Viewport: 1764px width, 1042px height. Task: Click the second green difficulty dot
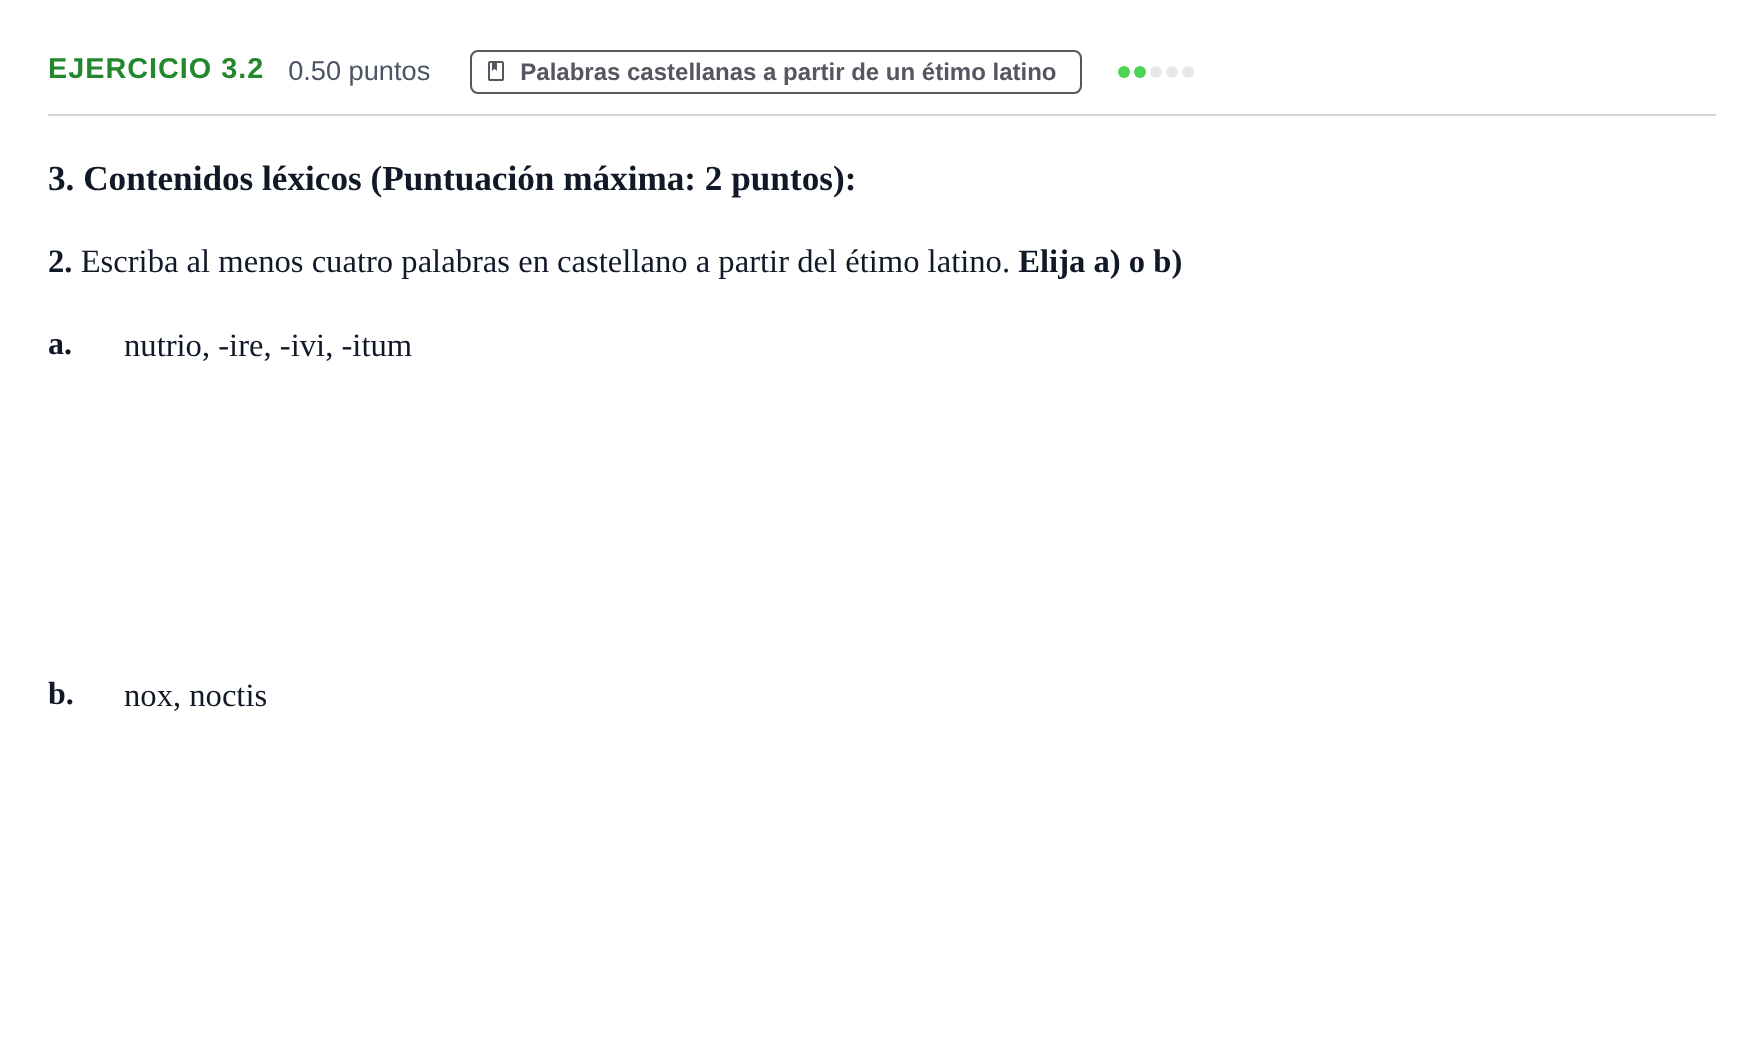(1140, 72)
